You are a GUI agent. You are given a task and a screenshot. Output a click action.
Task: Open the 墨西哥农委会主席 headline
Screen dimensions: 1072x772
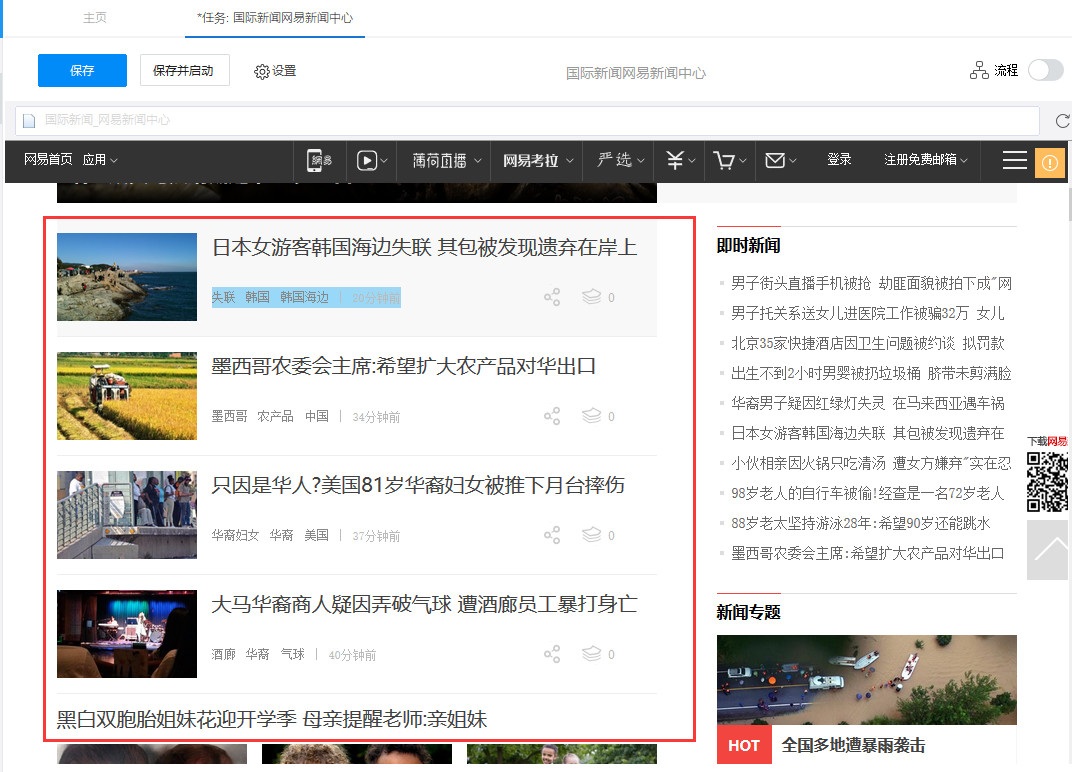click(403, 367)
